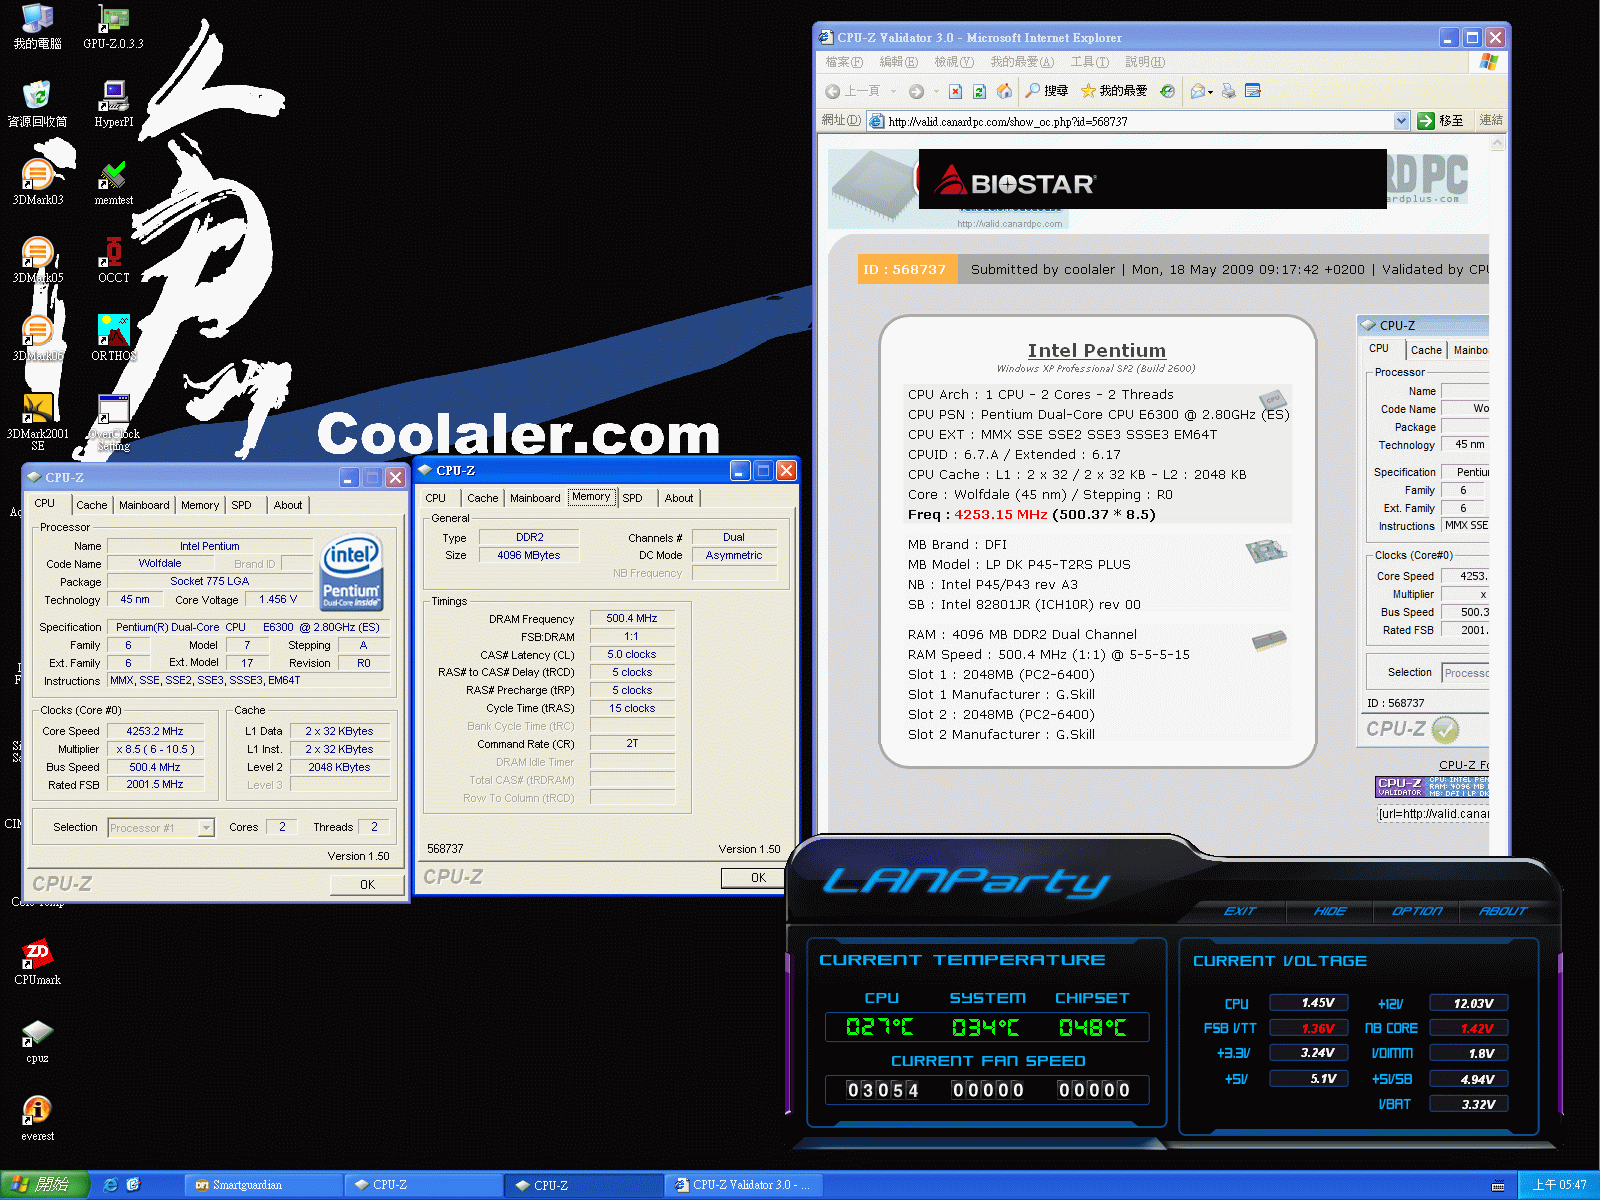1600x1200 pixels.
Task: Open the SPD tab in left CPU-Z window
Action: pos(241,505)
